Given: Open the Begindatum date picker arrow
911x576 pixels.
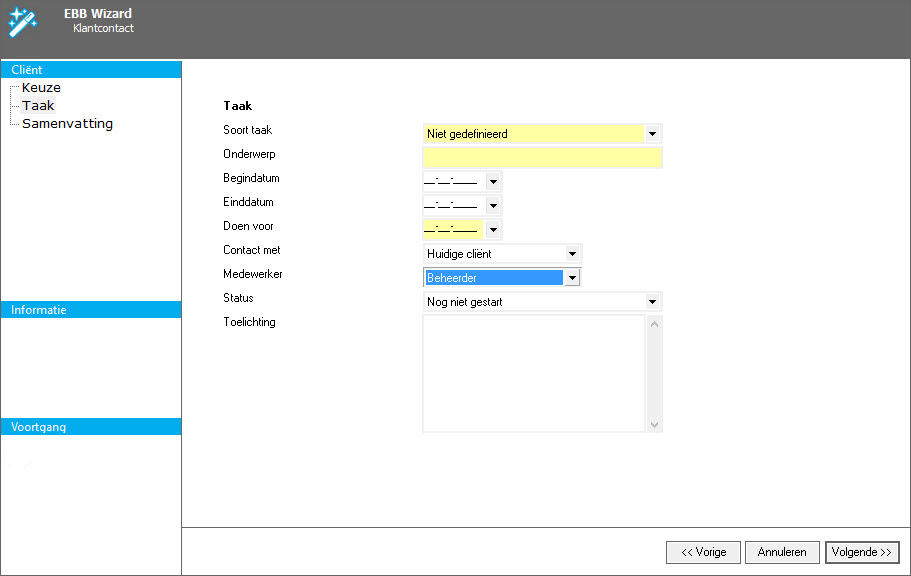Looking at the screenshot, I should [492, 182].
